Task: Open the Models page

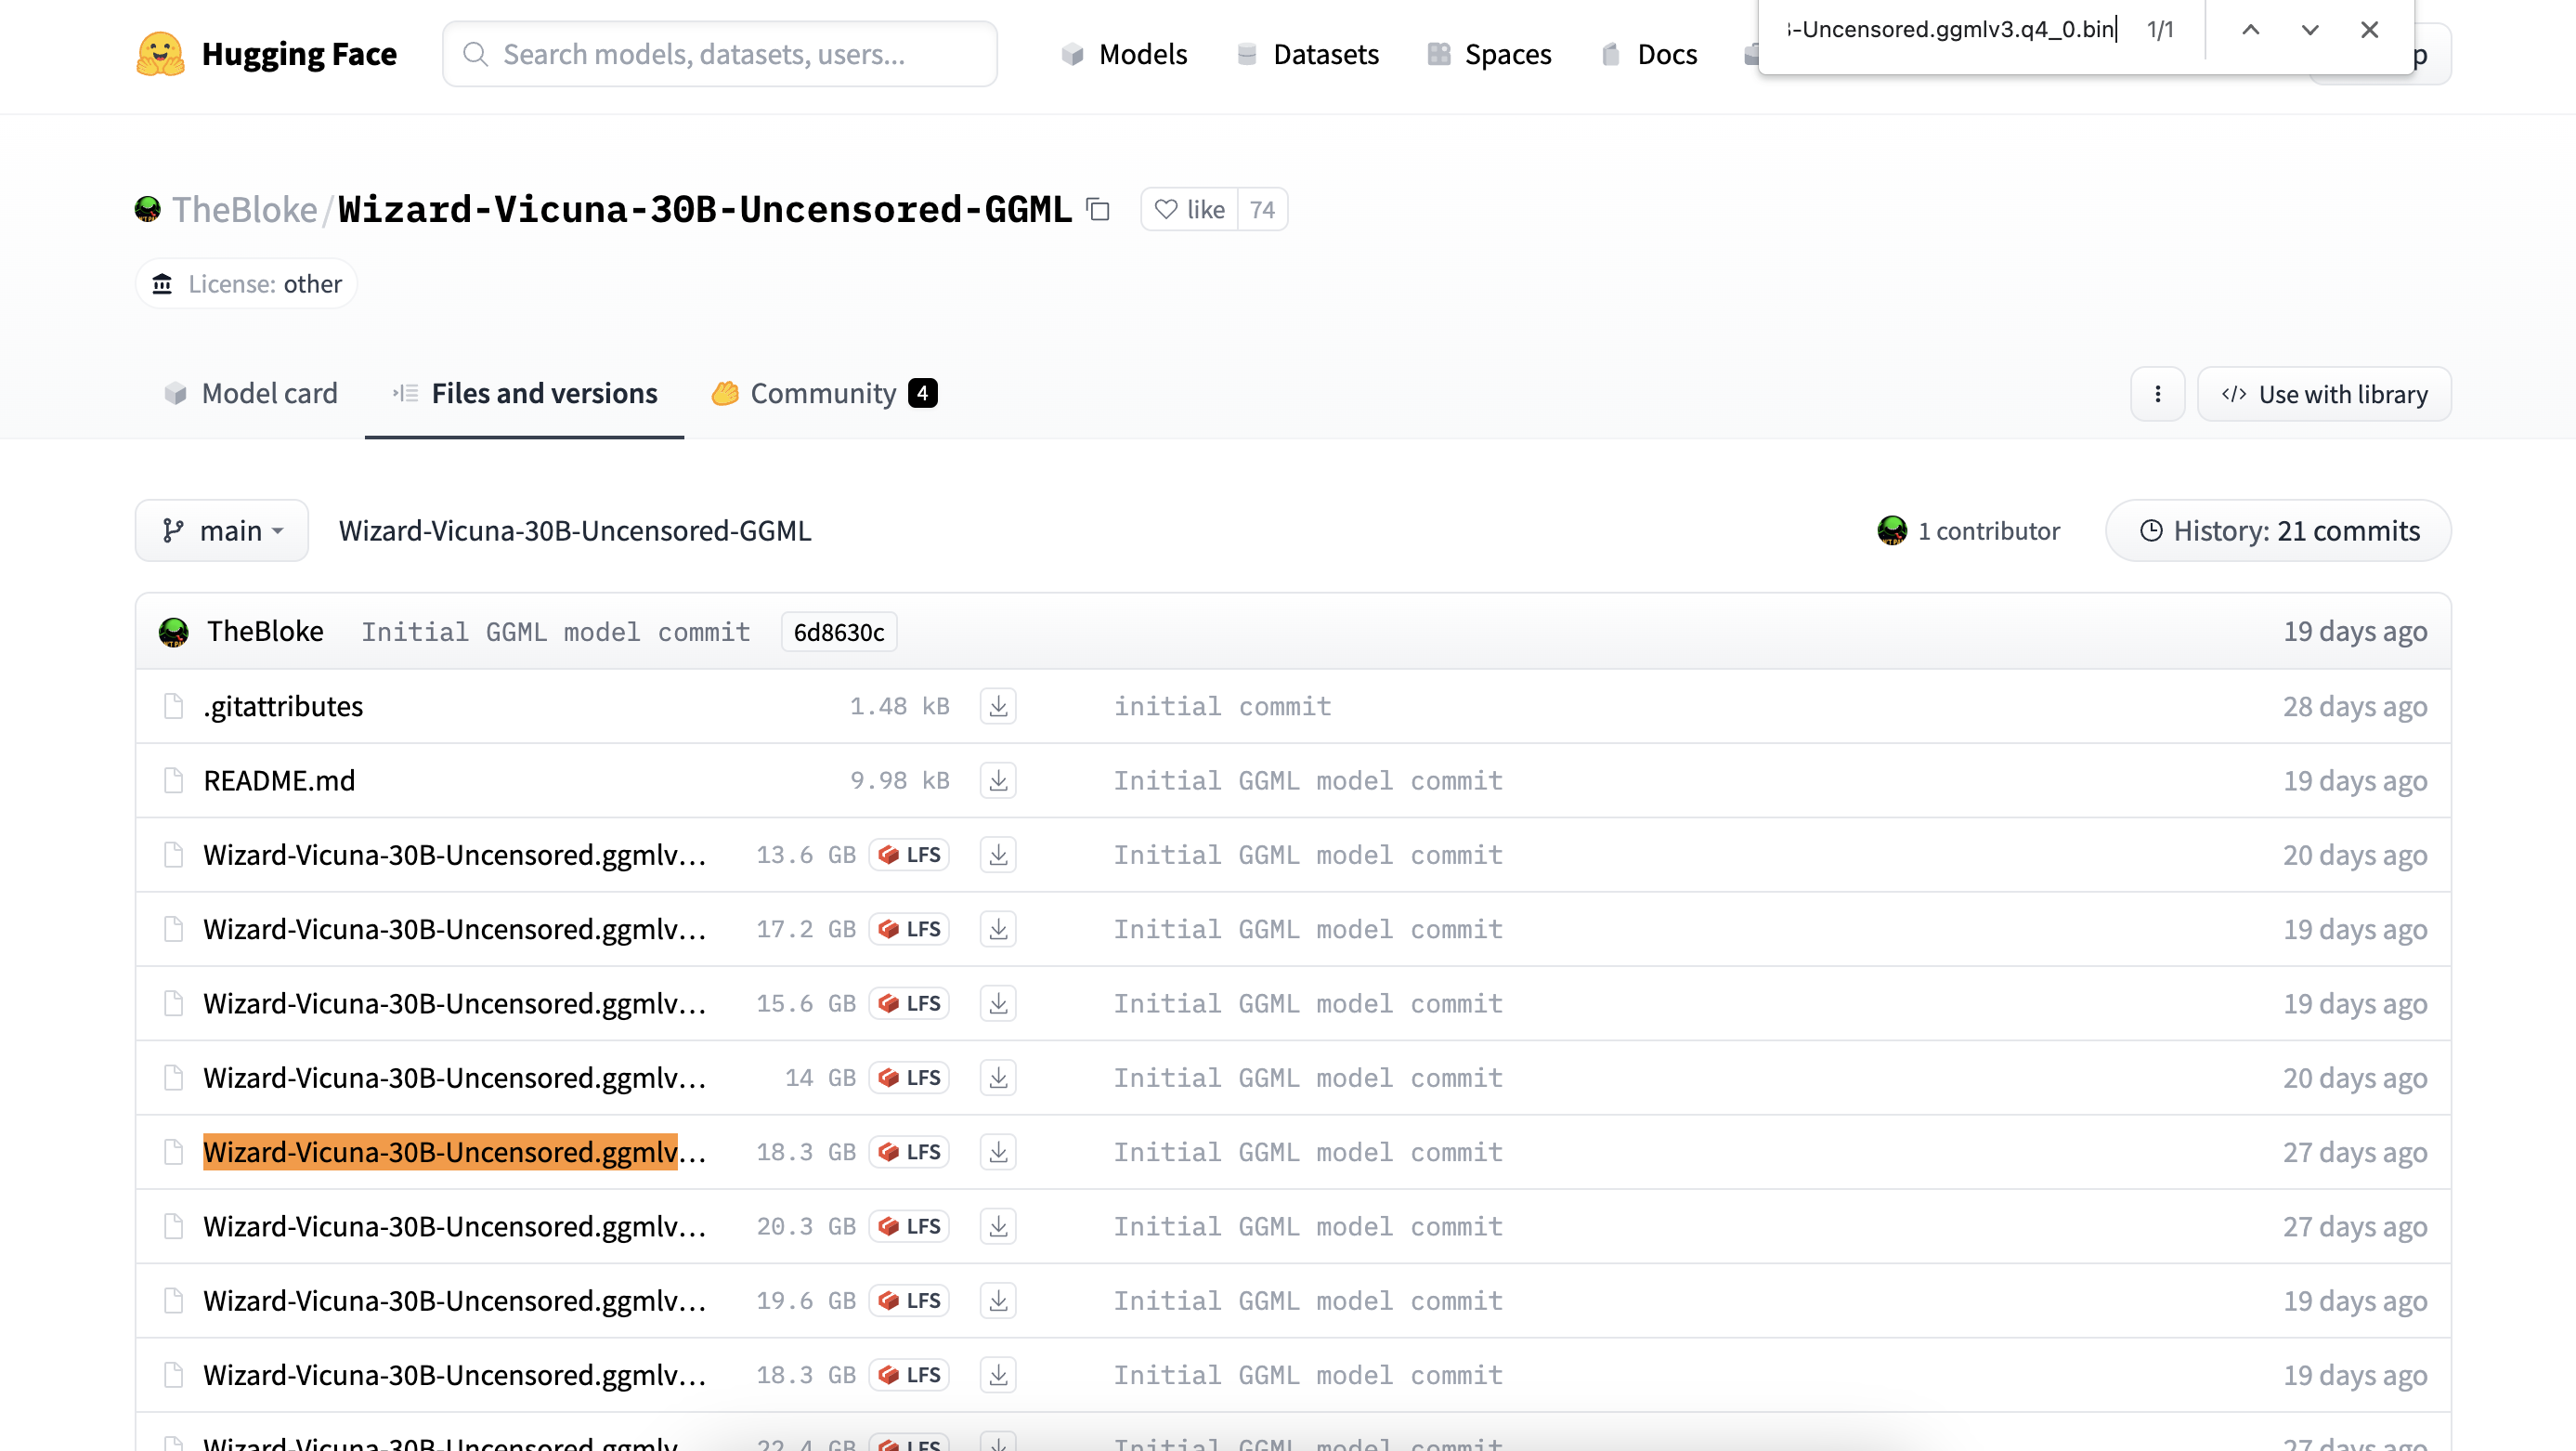Action: (1124, 54)
